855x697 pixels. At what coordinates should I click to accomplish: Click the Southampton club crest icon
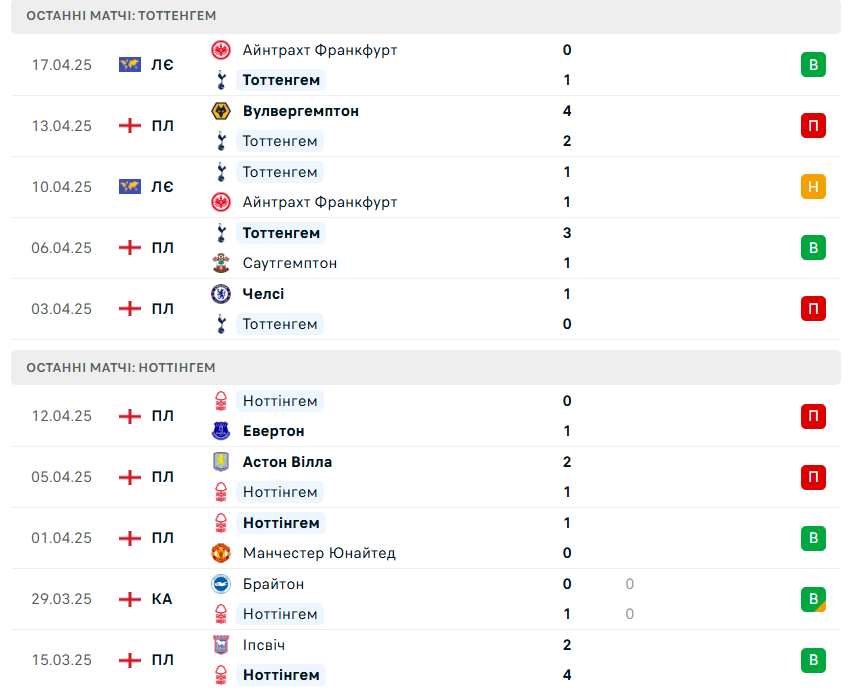coord(221,263)
